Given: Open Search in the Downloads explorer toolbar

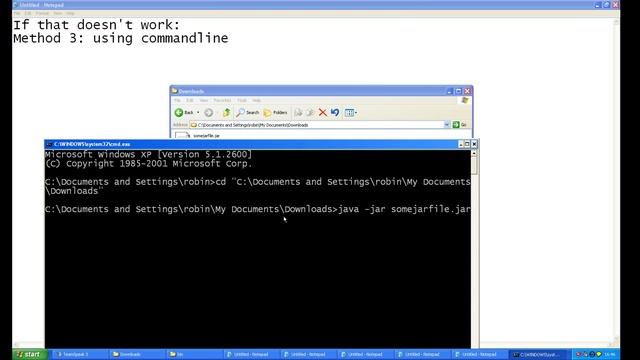Looking at the screenshot, I should [x=248, y=113].
